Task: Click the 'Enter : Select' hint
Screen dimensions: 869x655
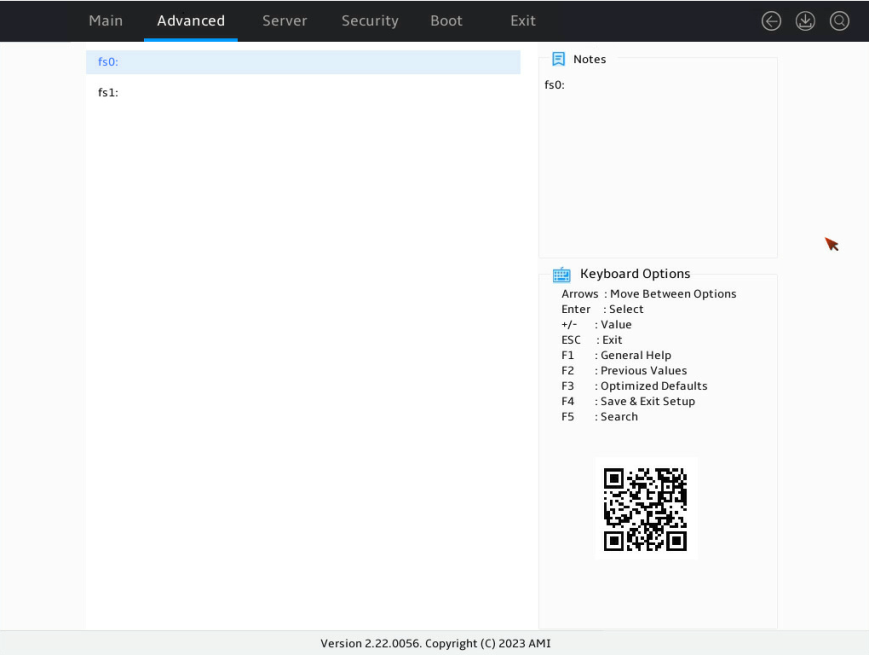Action: [x=602, y=309]
